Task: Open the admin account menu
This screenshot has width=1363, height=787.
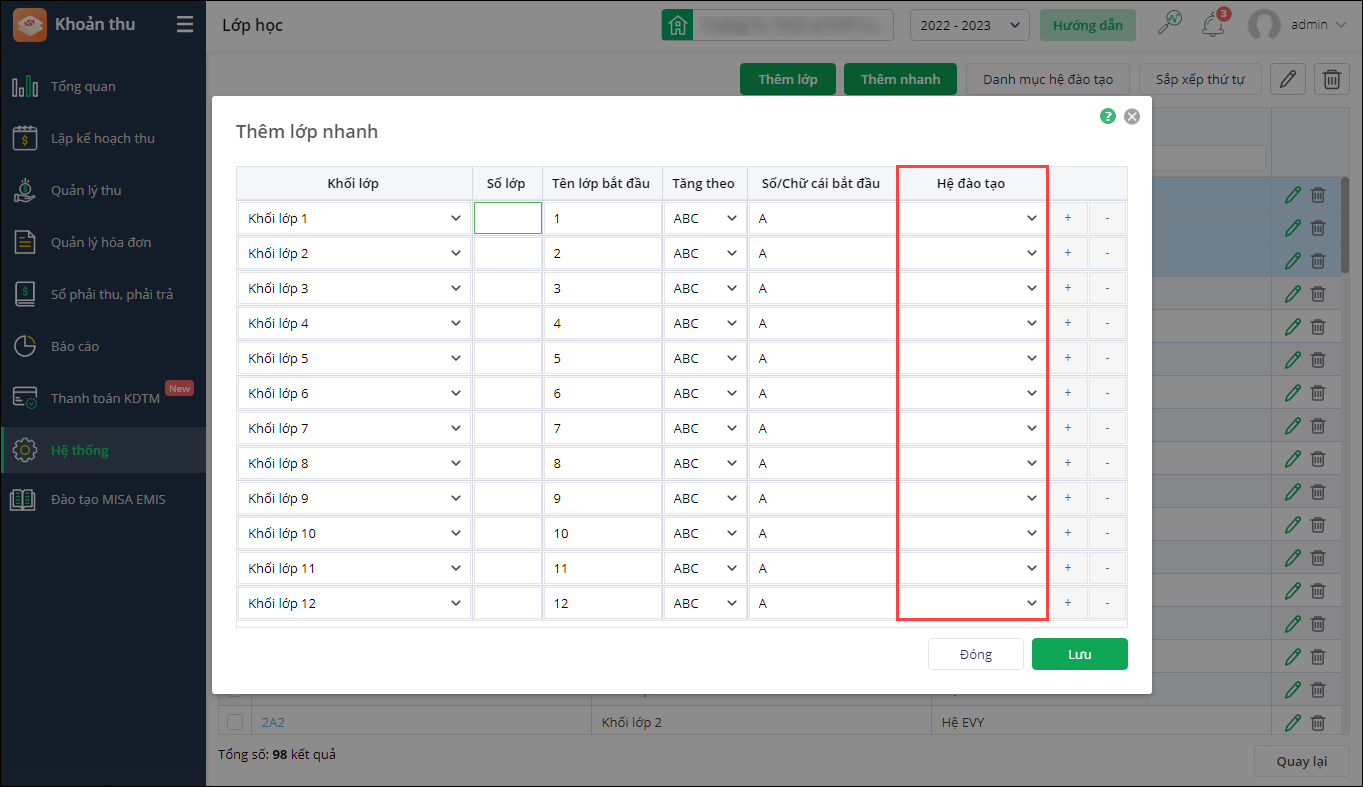Action: 1319,24
